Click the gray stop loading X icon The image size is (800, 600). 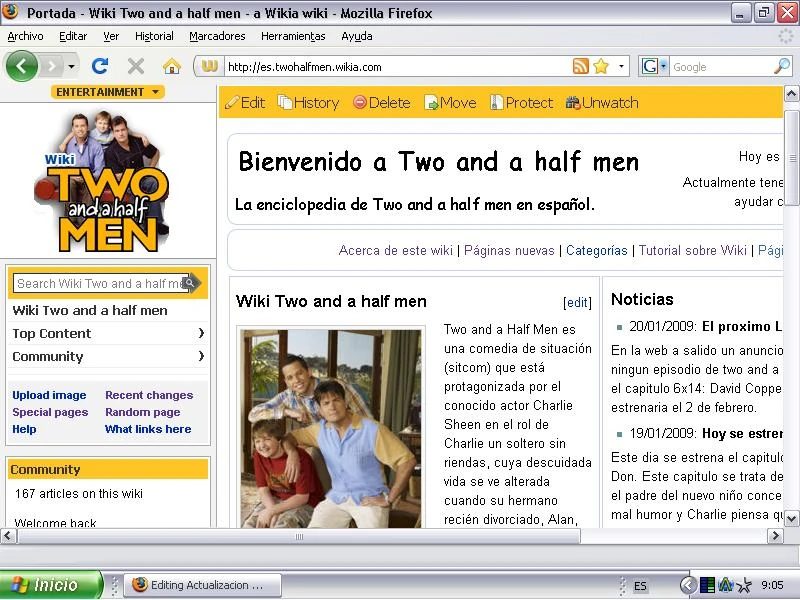click(x=136, y=66)
